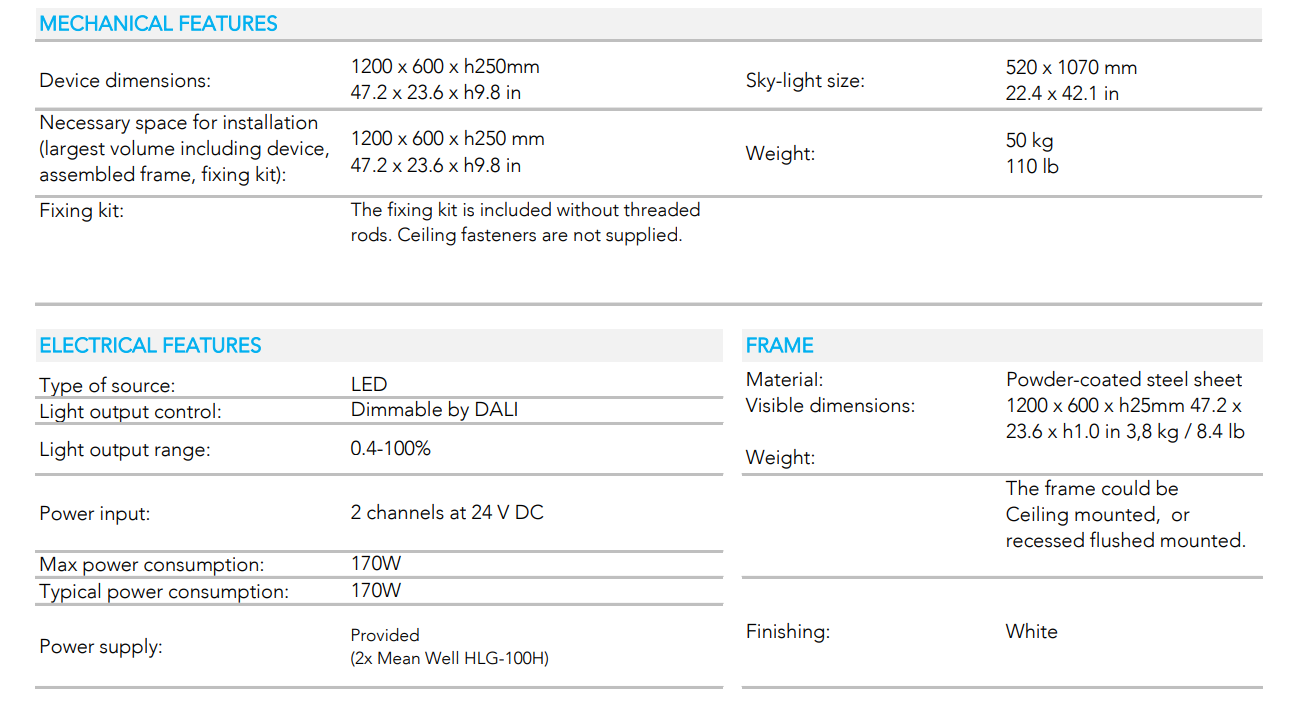The width and height of the screenshot is (1296, 726).
Task: Click the ELECTRICAL FEATURES section heading
Action: point(150,346)
